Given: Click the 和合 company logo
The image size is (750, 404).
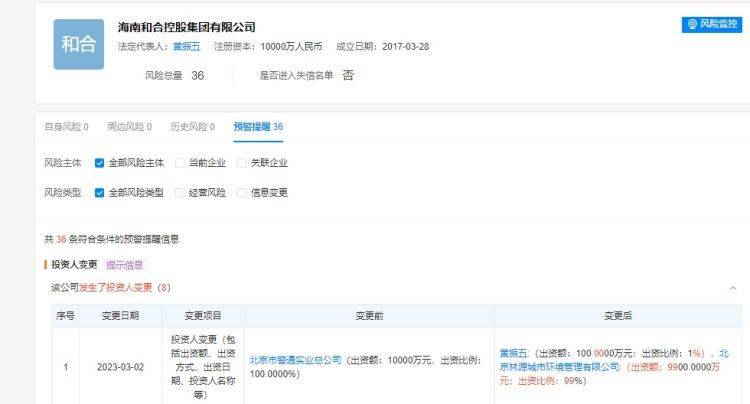Looking at the screenshot, I should click(78, 45).
